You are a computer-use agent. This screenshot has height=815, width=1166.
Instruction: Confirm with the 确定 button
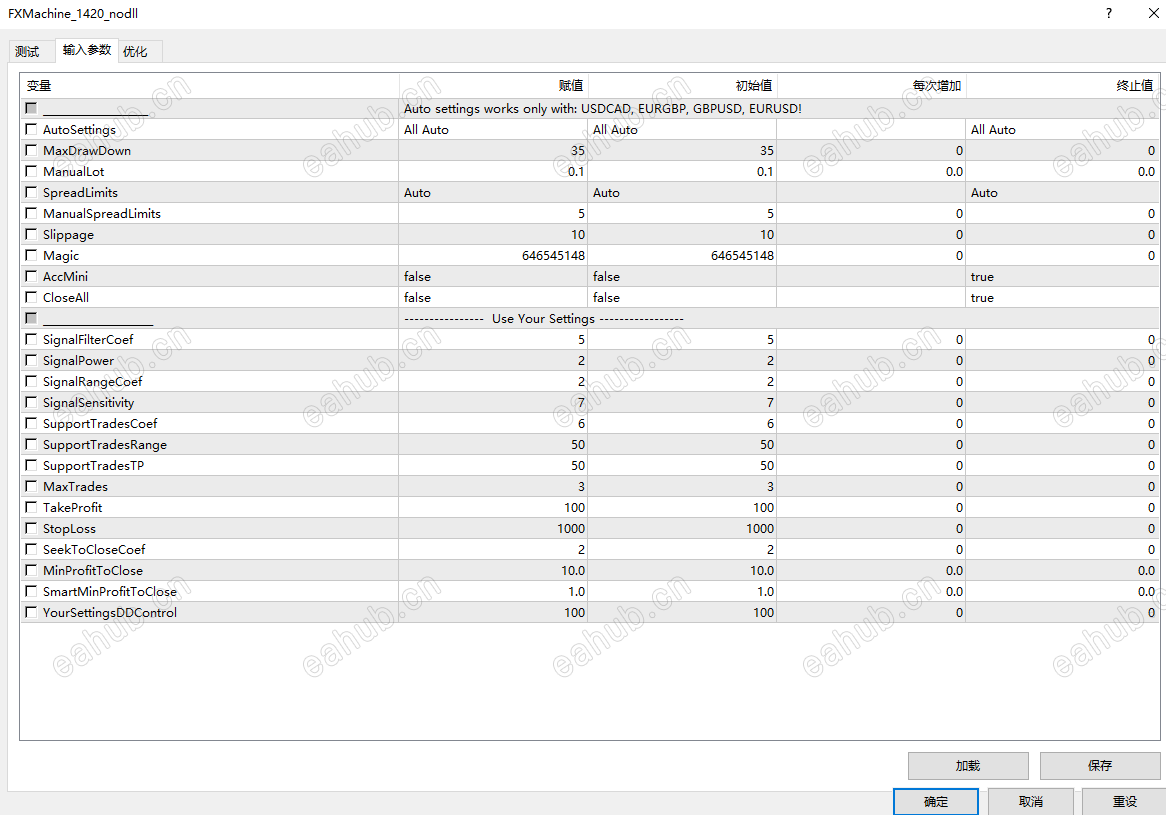click(x=935, y=802)
